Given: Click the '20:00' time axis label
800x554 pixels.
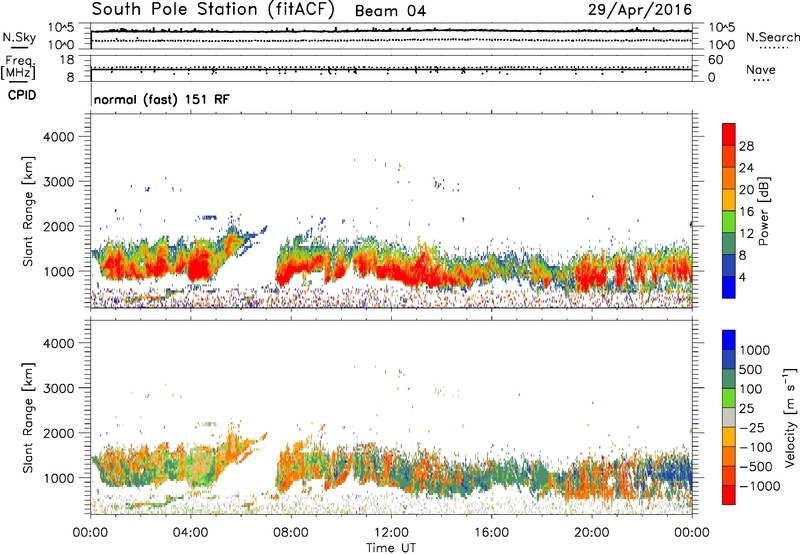Looking at the screenshot, I should pos(592,533).
